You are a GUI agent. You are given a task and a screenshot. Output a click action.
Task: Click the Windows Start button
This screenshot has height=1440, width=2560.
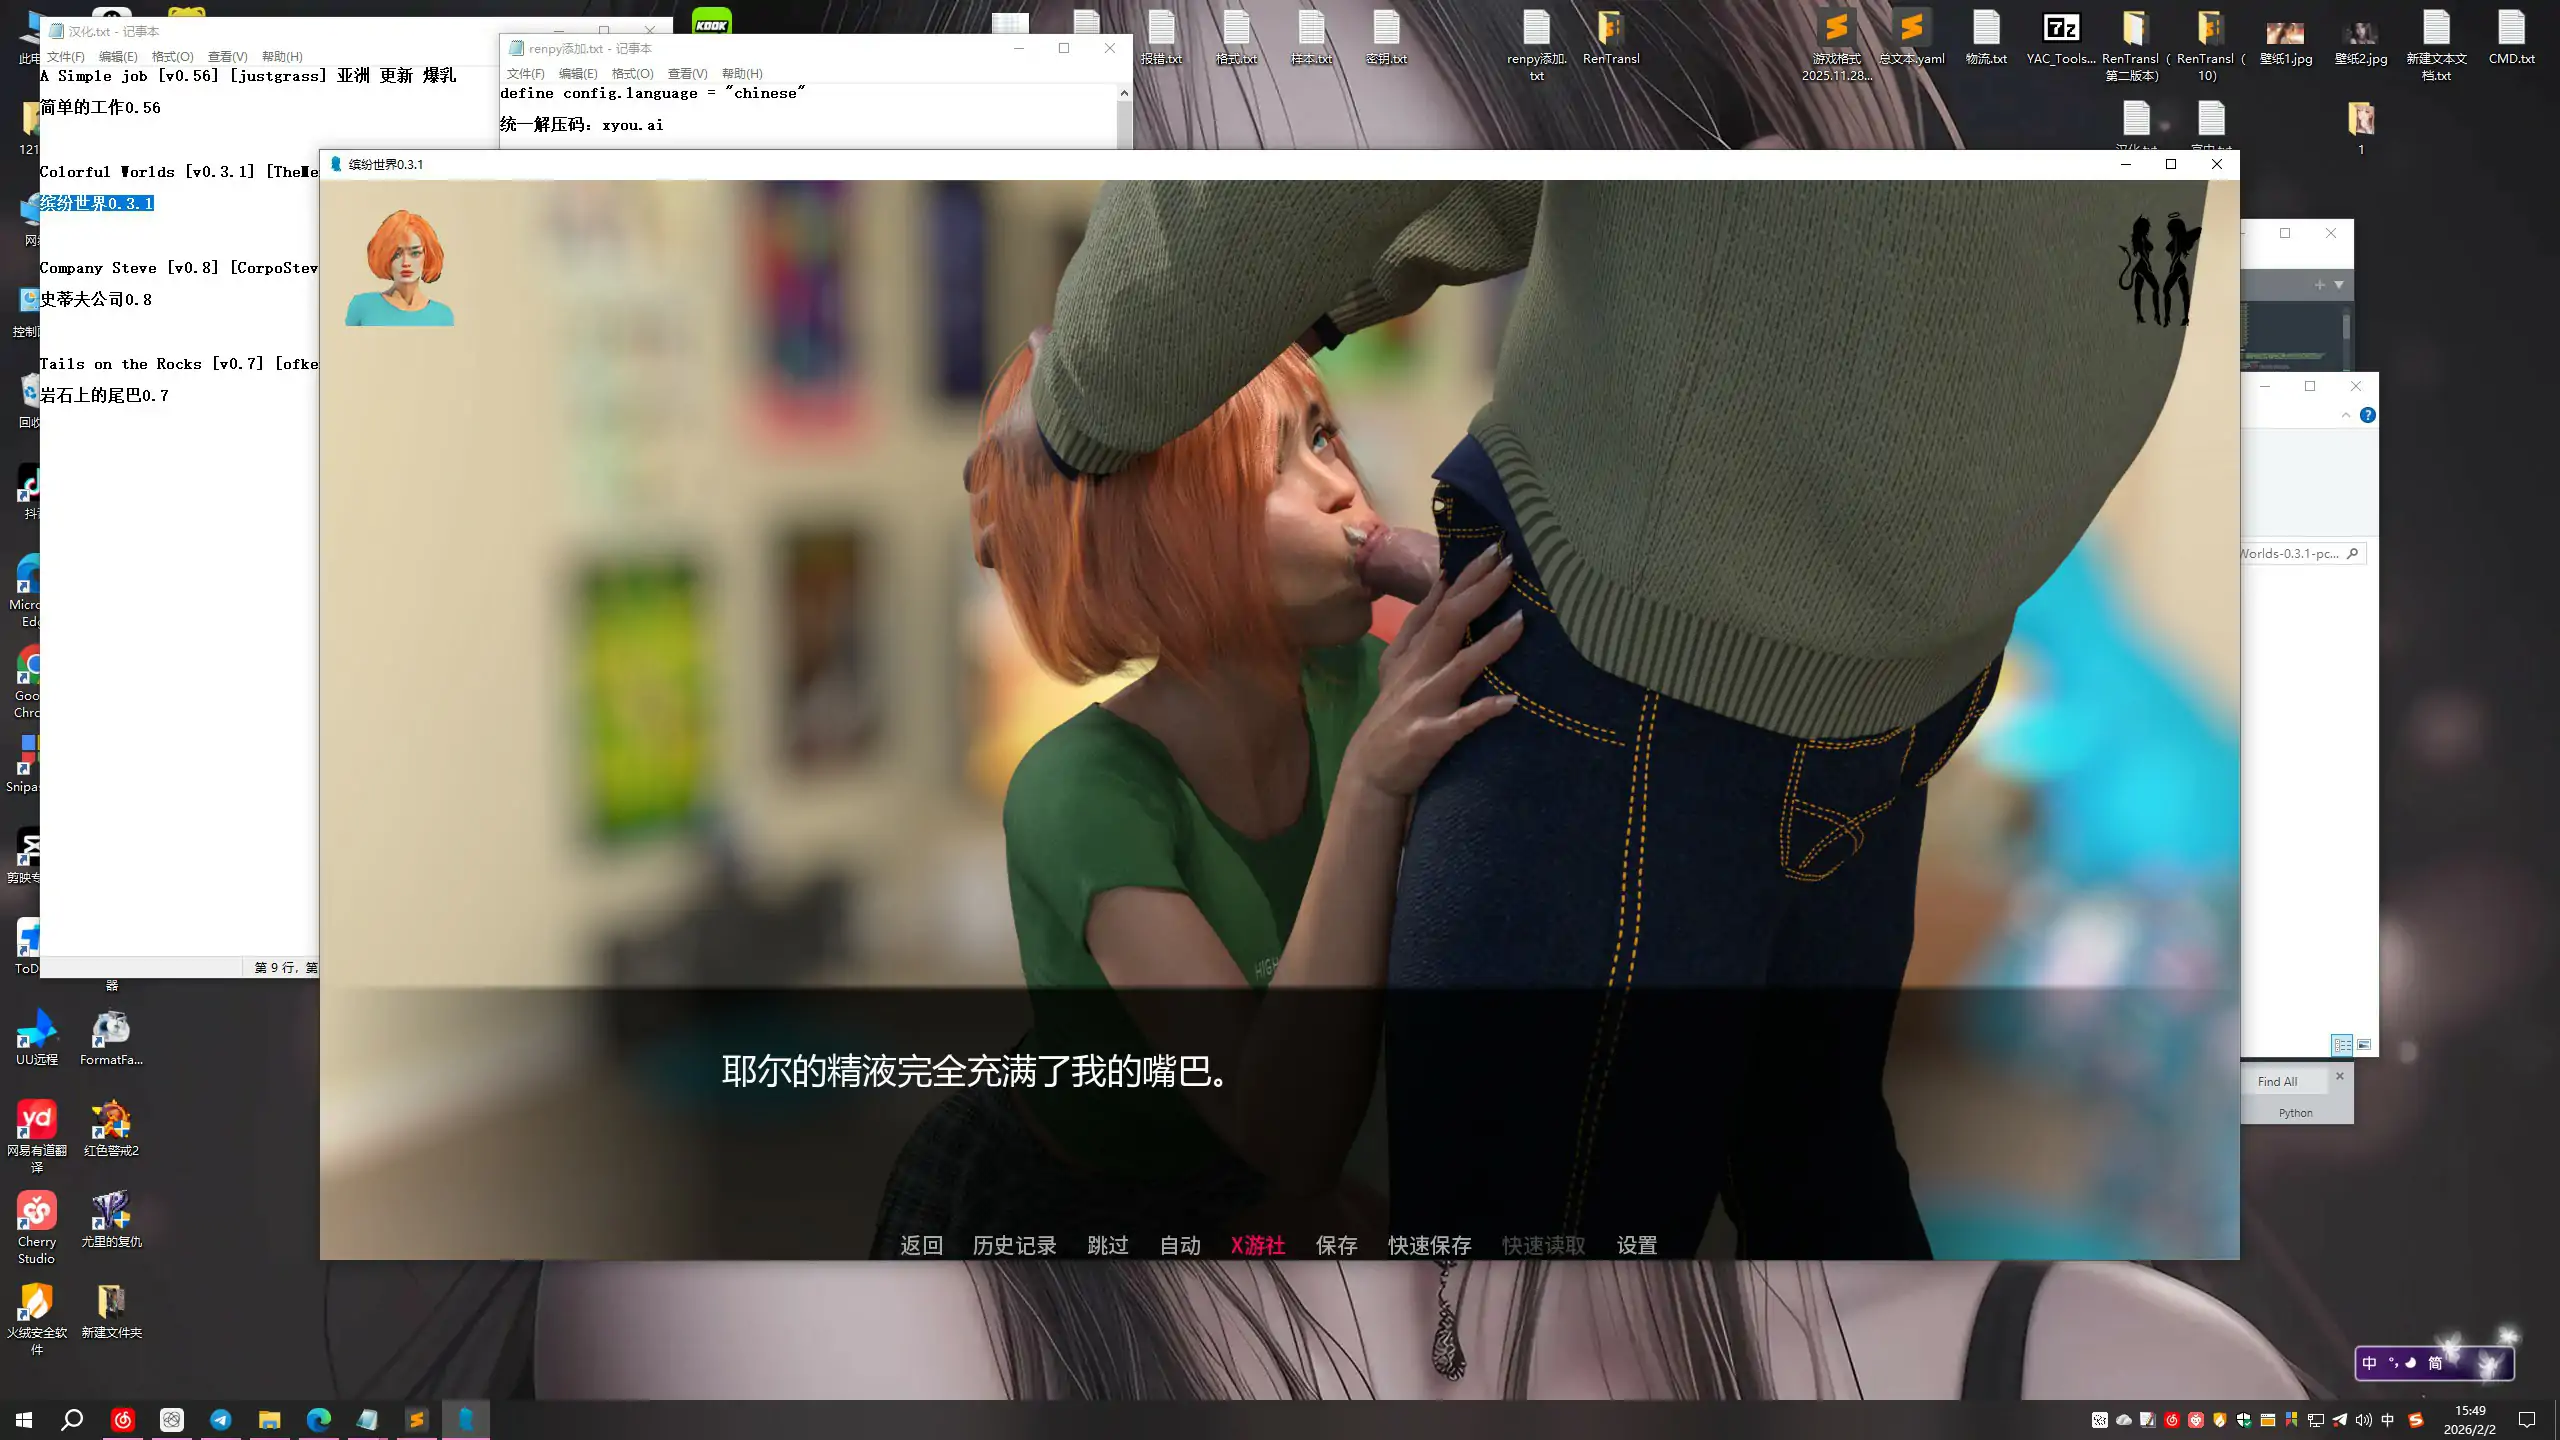pos(24,1419)
